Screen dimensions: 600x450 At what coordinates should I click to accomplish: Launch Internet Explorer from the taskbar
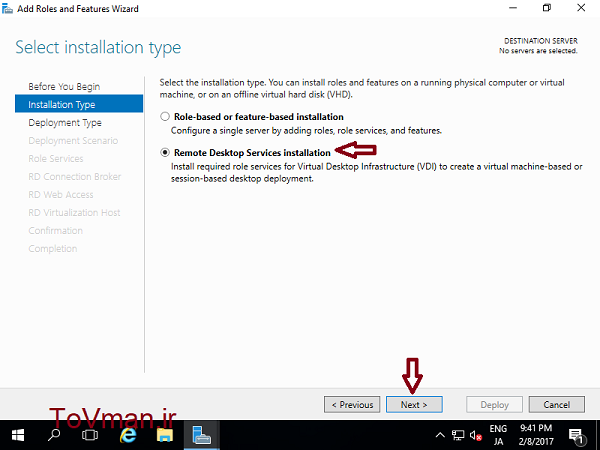[127, 435]
